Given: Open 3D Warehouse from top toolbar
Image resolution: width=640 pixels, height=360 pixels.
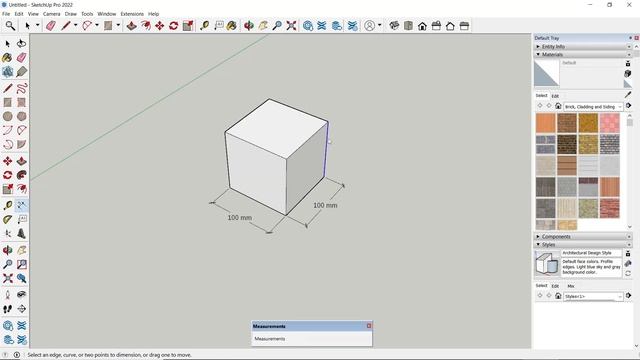Looking at the screenshot, I should [x=308, y=26].
